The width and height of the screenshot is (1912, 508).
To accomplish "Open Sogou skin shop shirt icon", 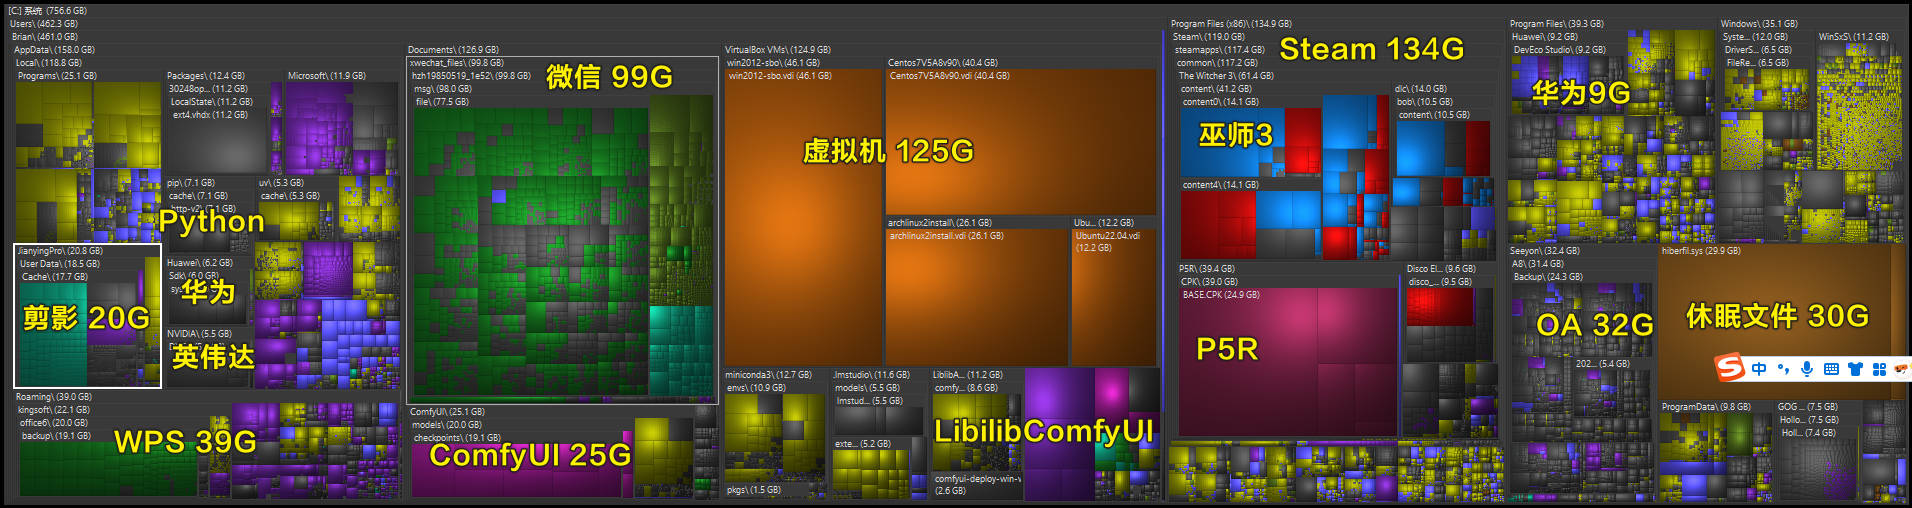I will (x=1855, y=369).
